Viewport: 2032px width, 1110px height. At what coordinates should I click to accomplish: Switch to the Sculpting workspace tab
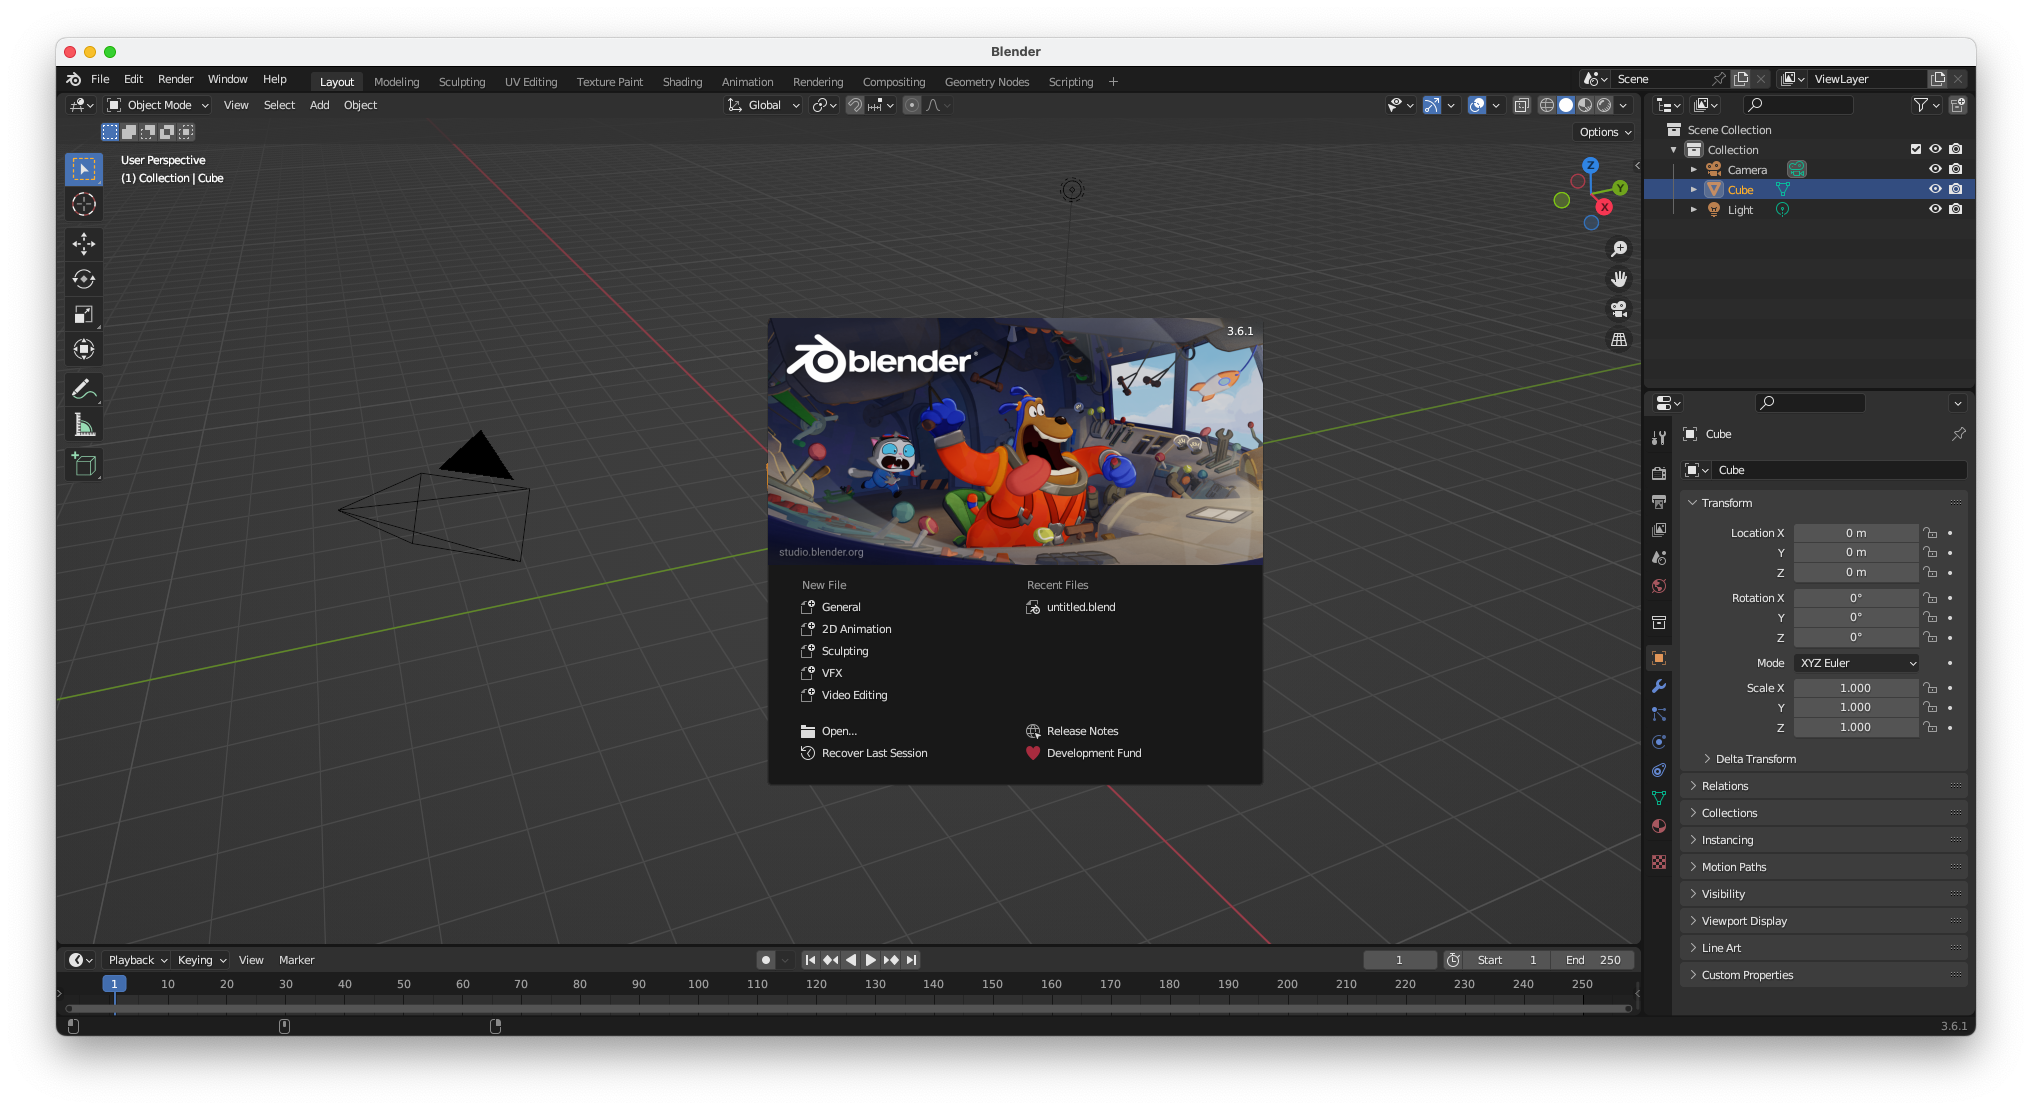click(461, 82)
